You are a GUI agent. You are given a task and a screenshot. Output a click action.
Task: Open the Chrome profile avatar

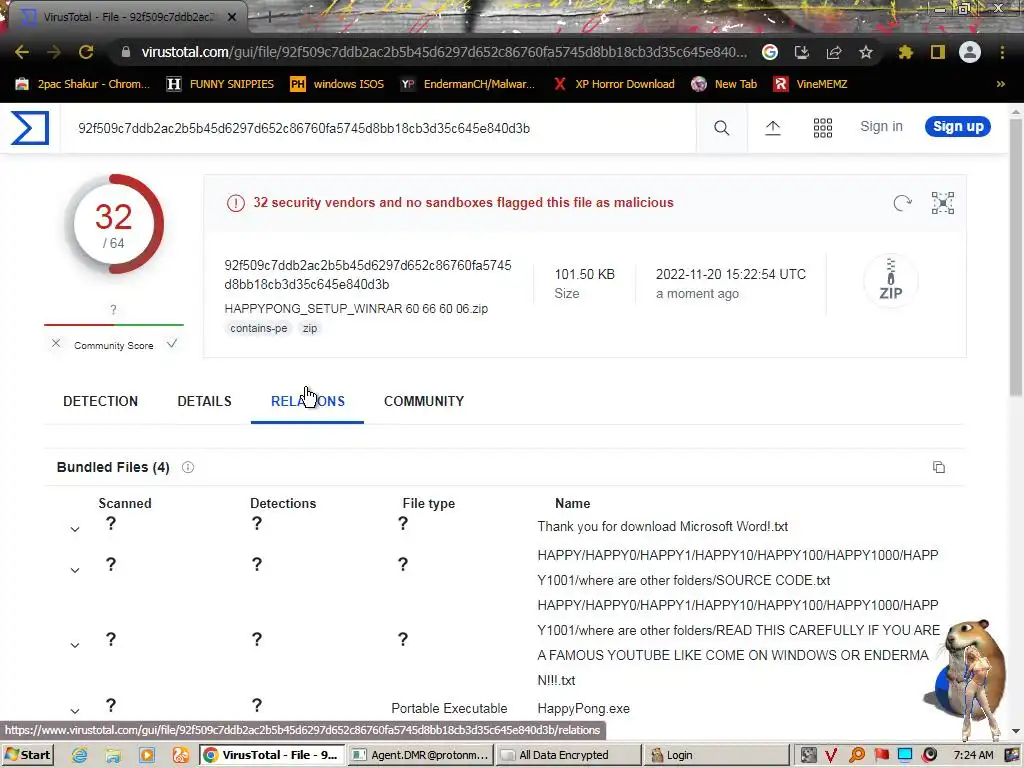970,52
